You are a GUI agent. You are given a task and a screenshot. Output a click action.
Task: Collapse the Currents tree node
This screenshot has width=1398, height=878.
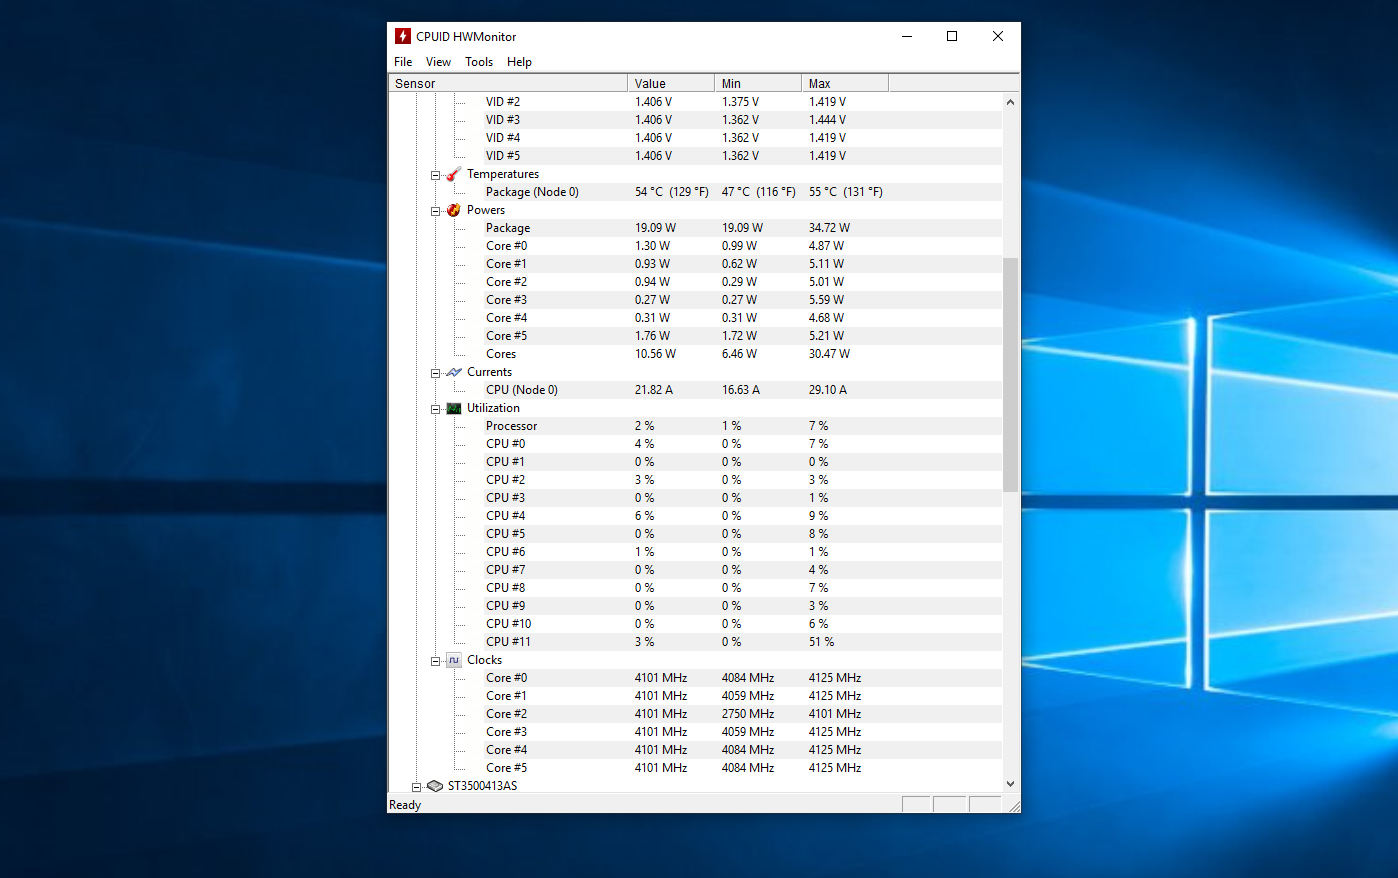pyautogui.click(x=436, y=373)
